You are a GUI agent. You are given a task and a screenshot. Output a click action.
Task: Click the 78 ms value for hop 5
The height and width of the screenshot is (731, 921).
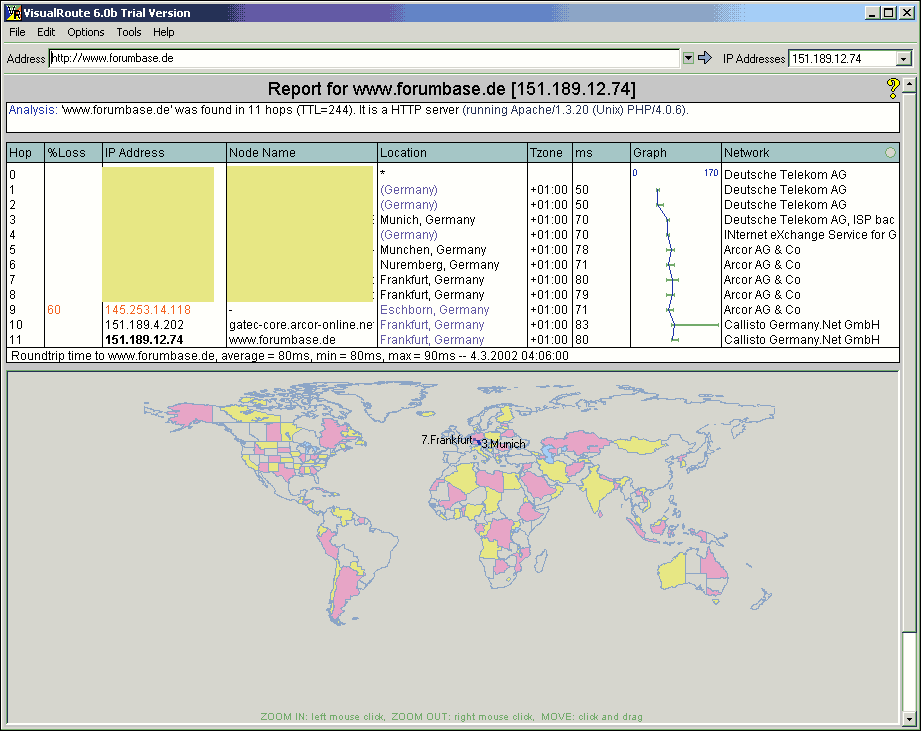coord(582,250)
